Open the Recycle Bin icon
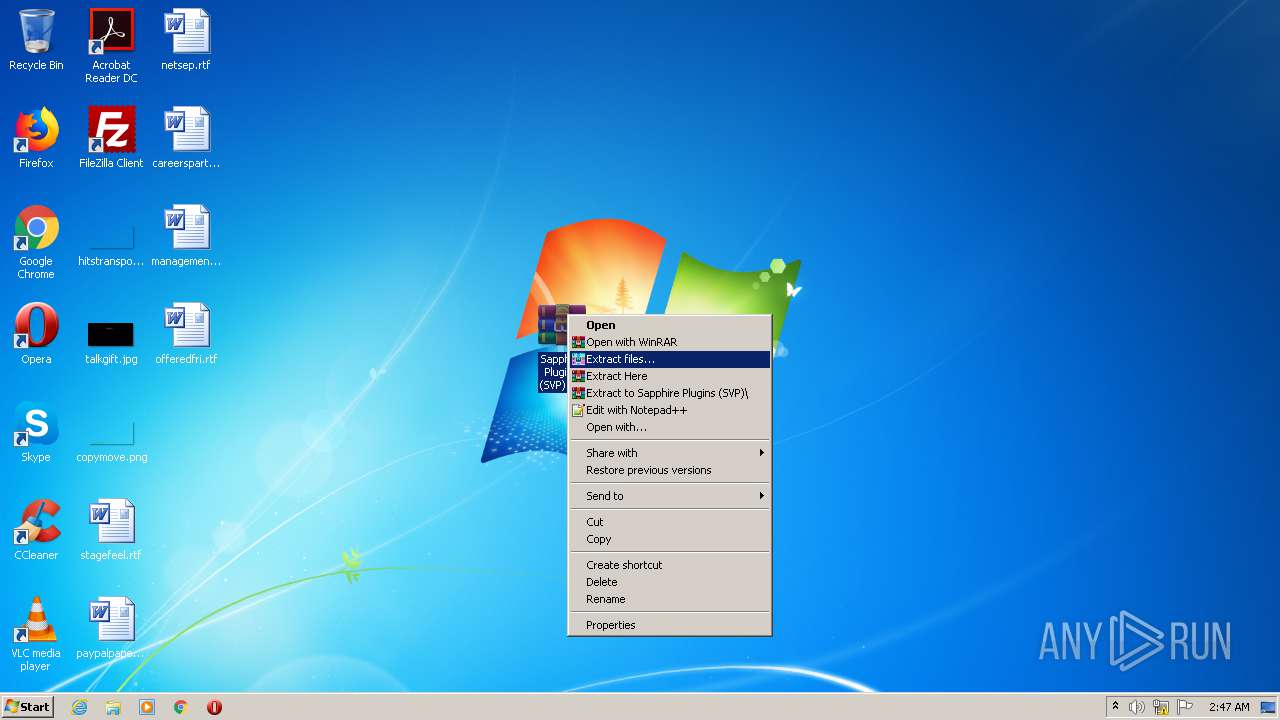Viewport: 1280px width, 720px height. 36,40
